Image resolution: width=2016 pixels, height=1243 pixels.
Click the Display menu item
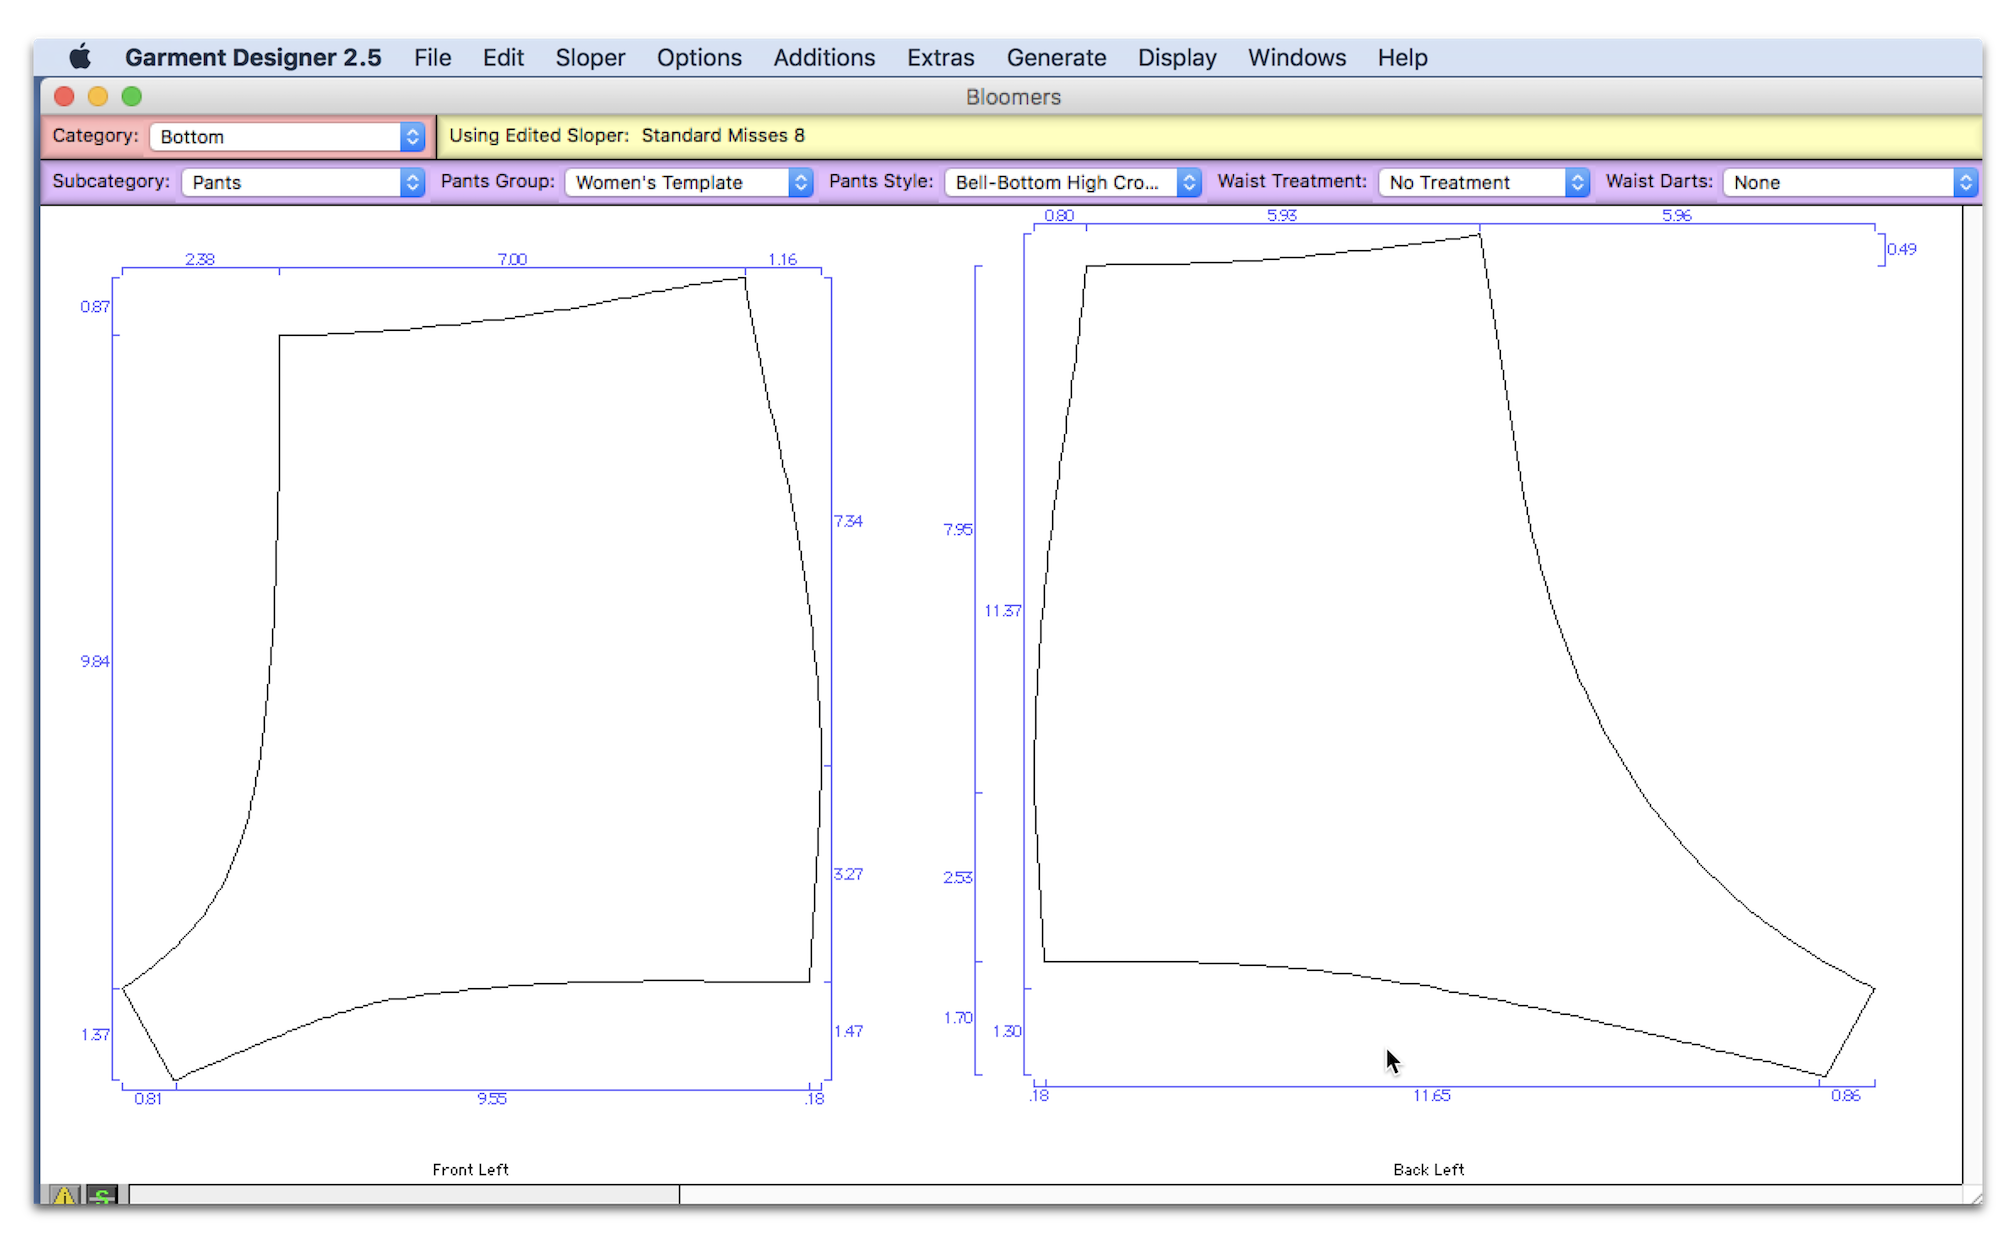coord(1176,58)
